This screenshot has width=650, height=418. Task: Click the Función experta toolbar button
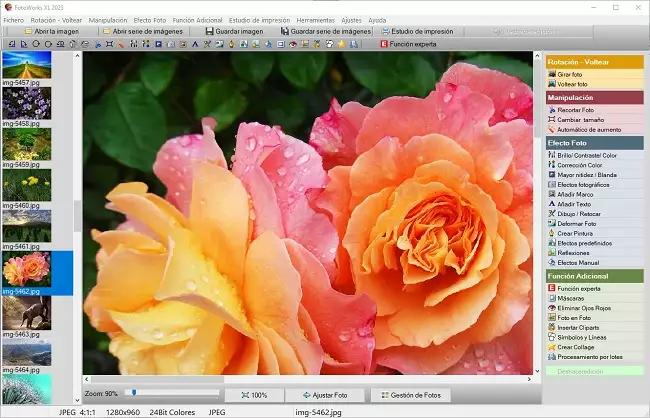[x=408, y=44]
